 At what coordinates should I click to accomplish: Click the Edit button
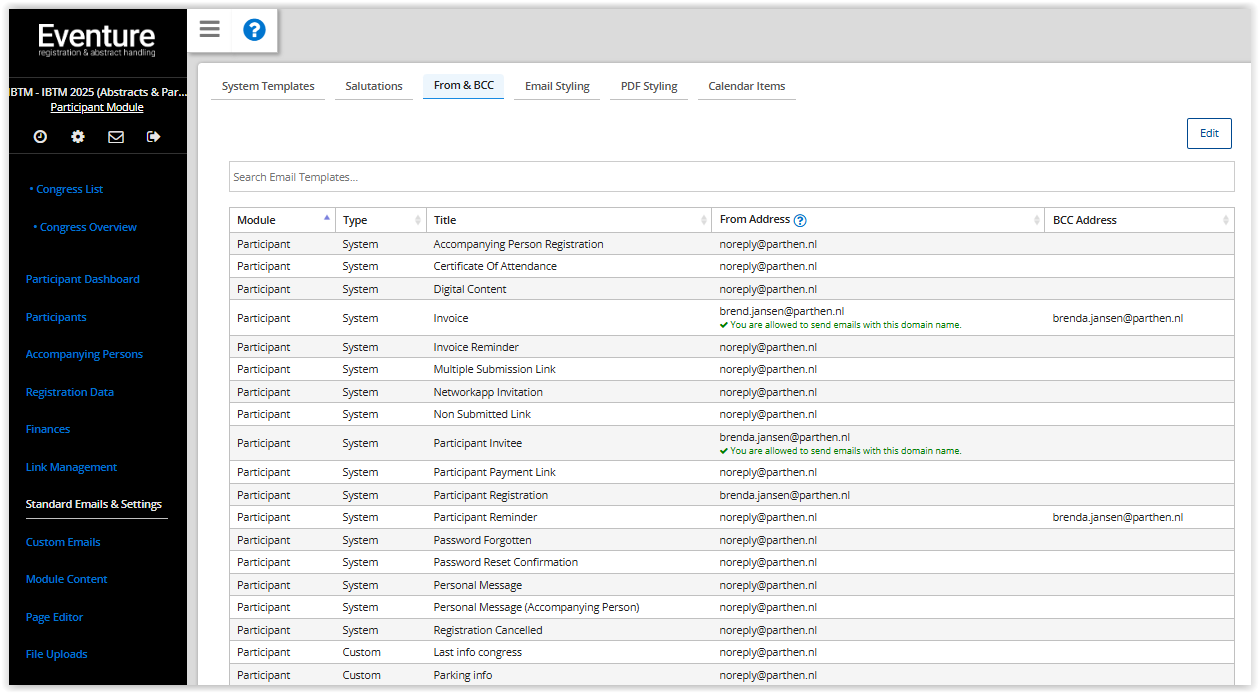pyautogui.click(x=1209, y=133)
